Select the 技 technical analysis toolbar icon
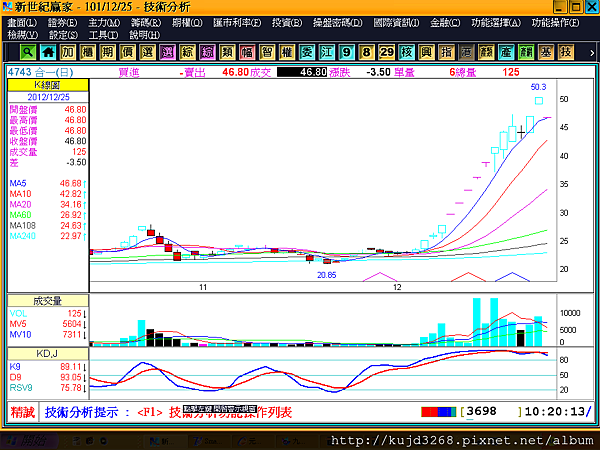The image size is (600, 450). click(566, 52)
